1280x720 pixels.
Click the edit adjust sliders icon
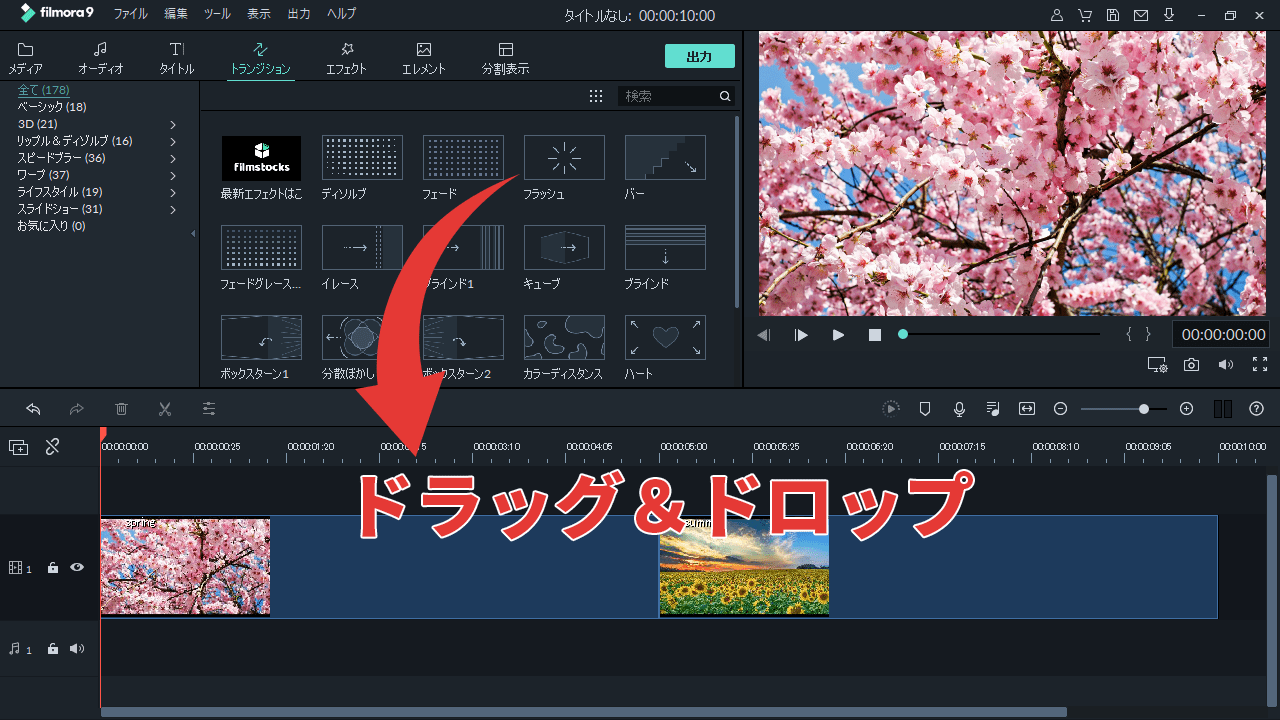click(x=209, y=409)
